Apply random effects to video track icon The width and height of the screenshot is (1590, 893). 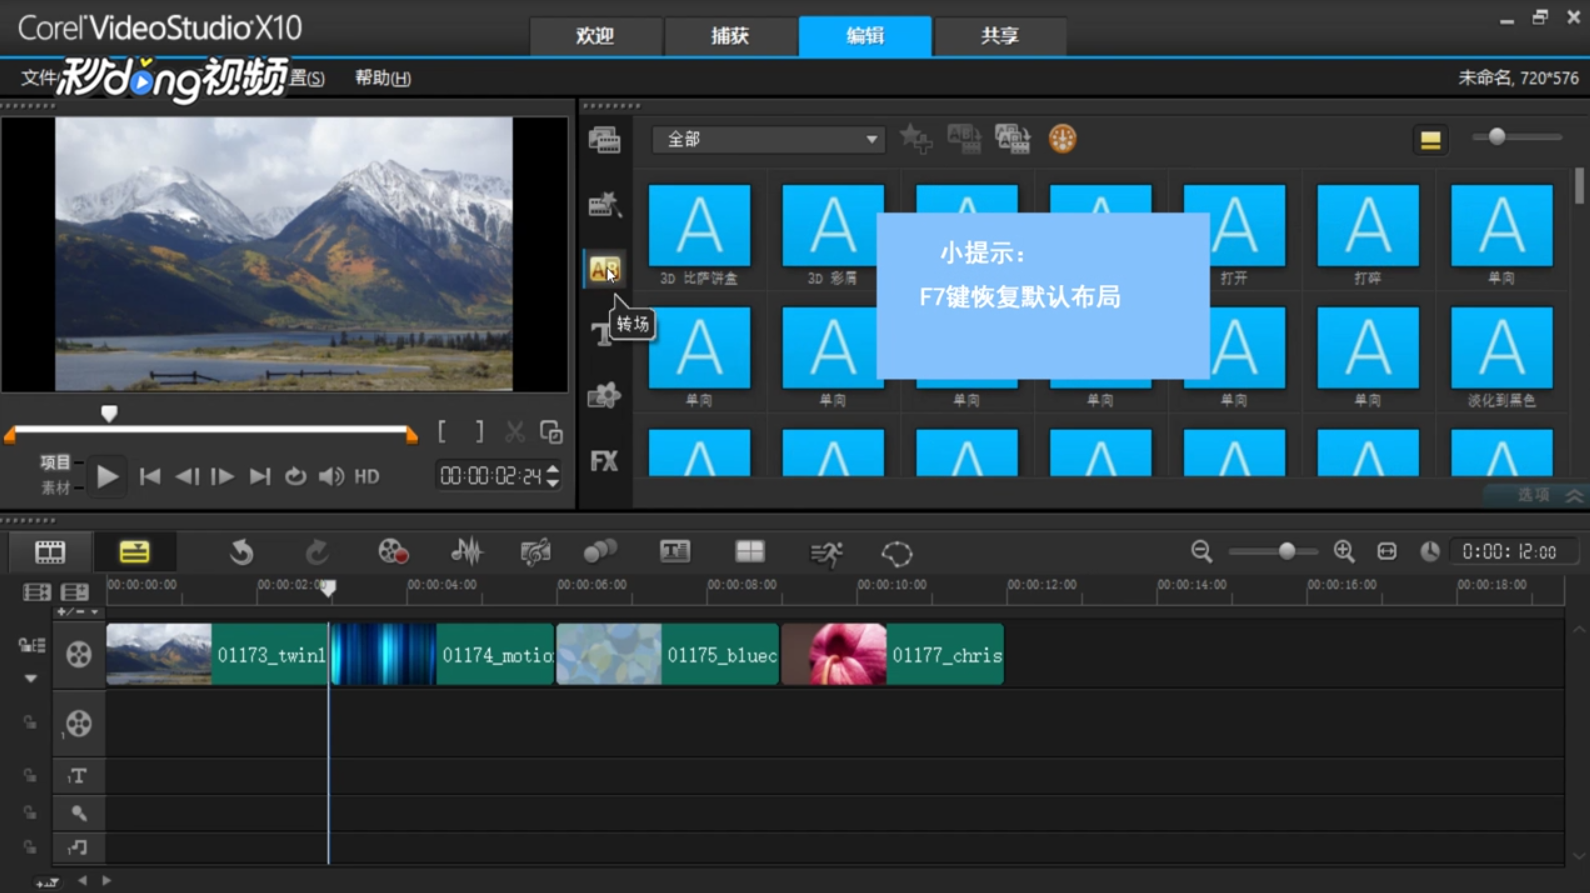point(1012,139)
